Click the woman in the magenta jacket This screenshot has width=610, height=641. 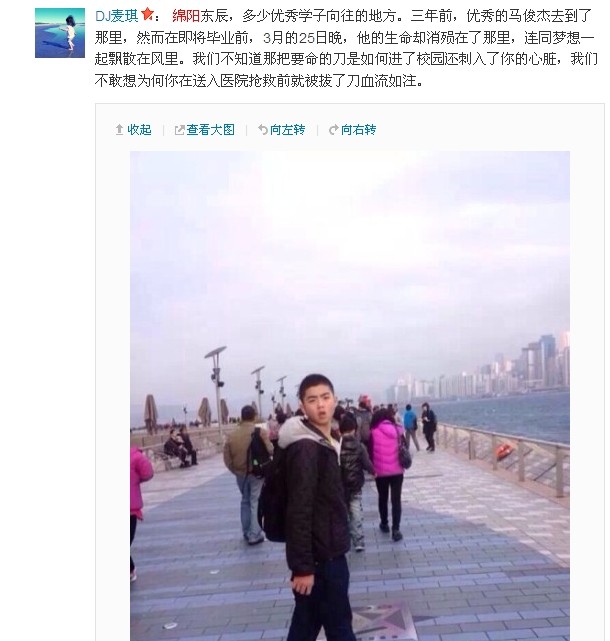coord(387,472)
